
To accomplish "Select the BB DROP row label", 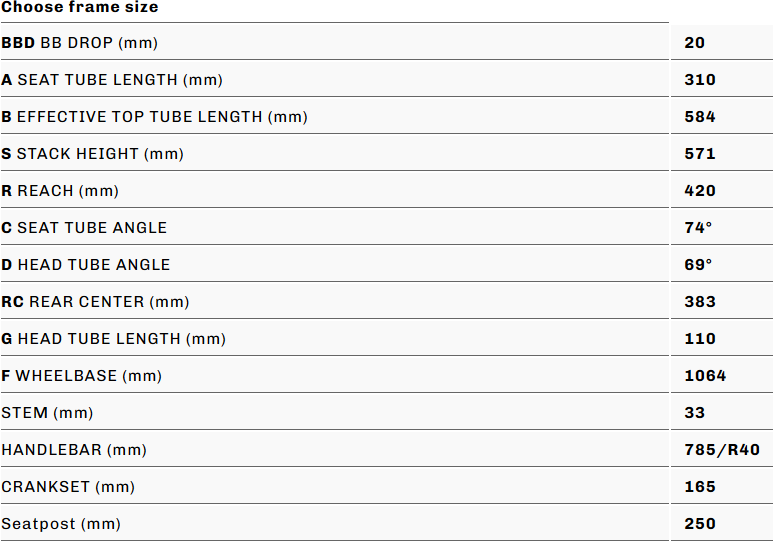I will coord(80,43).
